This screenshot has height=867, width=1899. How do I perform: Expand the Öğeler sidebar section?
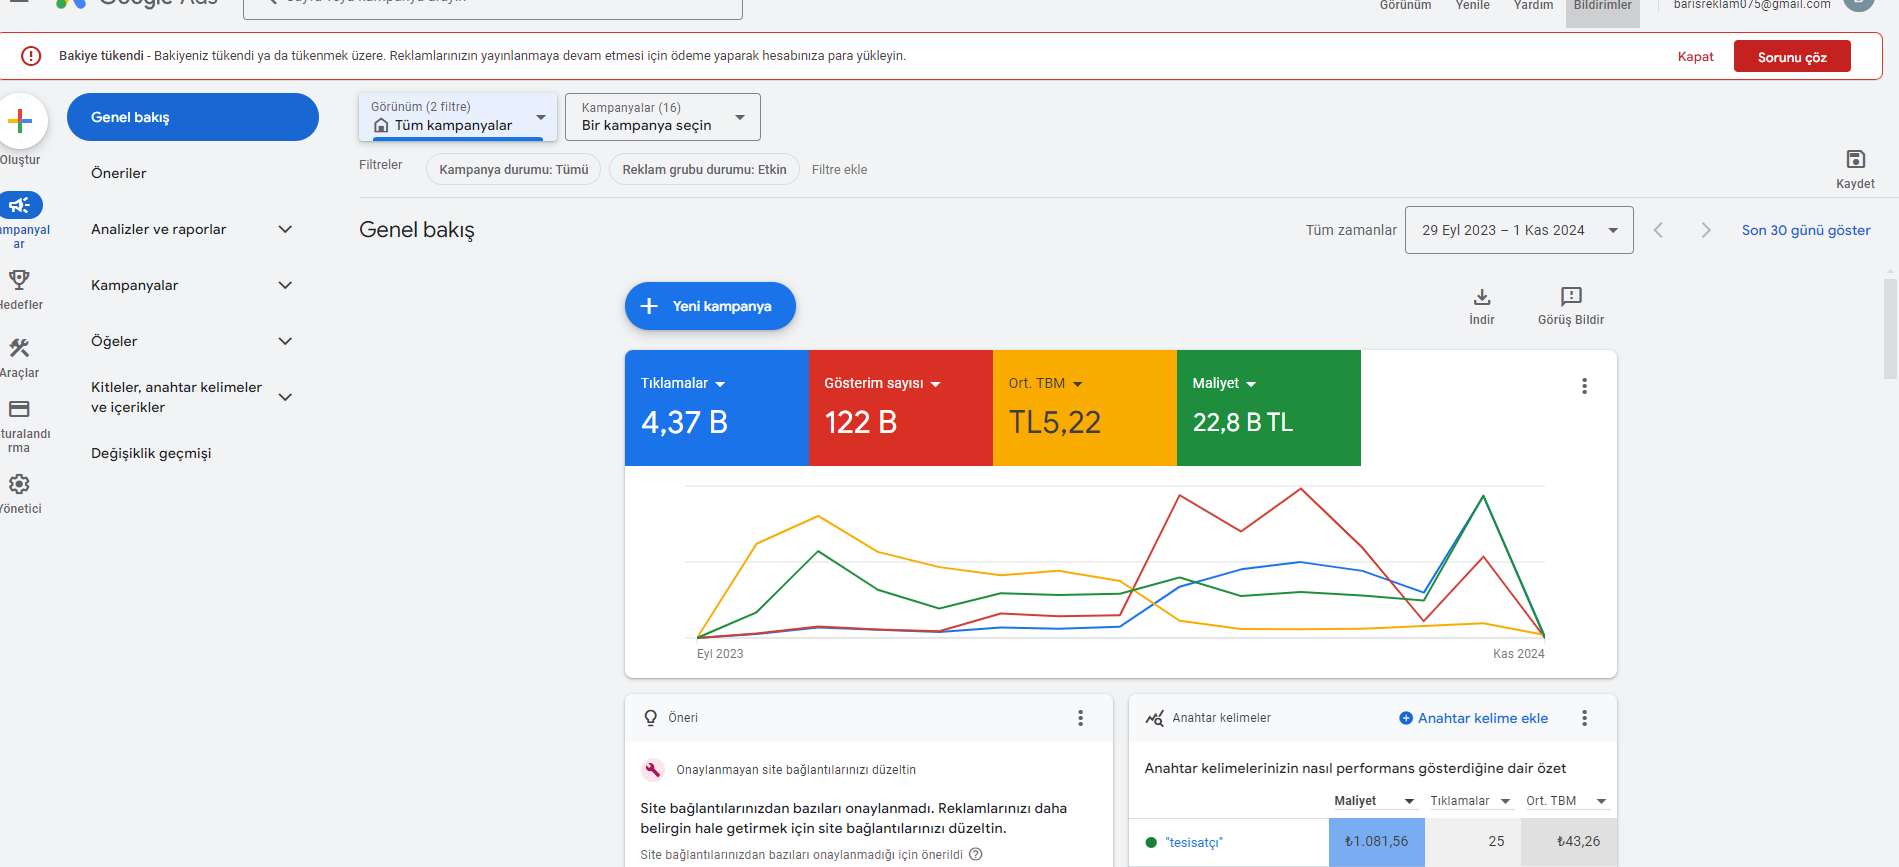click(x=285, y=341)
